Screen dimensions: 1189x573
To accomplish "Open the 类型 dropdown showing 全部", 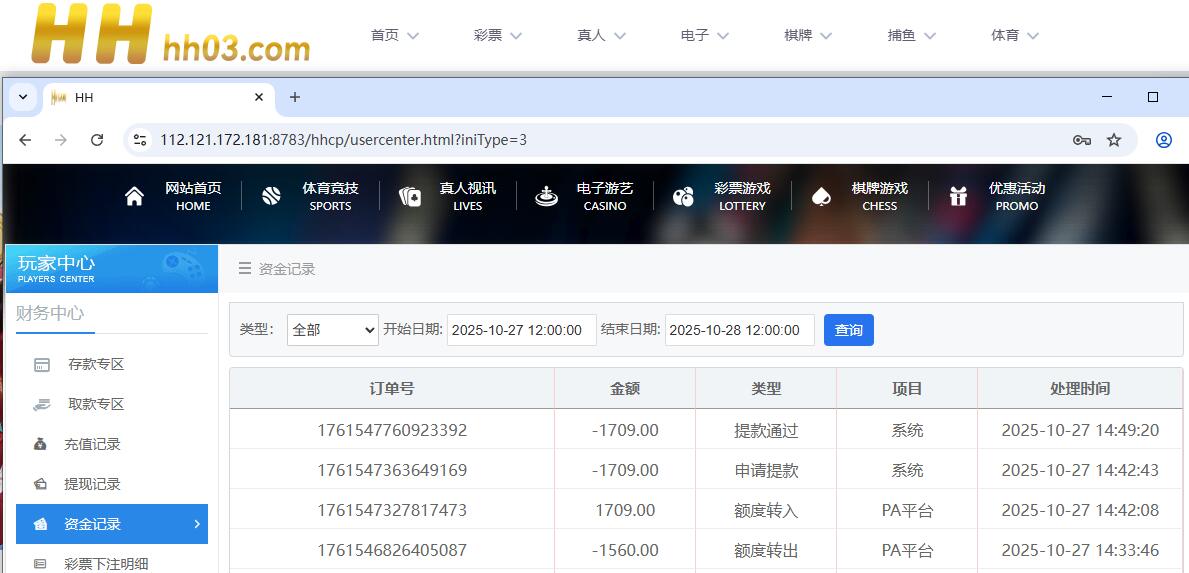I will pos(332,330).
